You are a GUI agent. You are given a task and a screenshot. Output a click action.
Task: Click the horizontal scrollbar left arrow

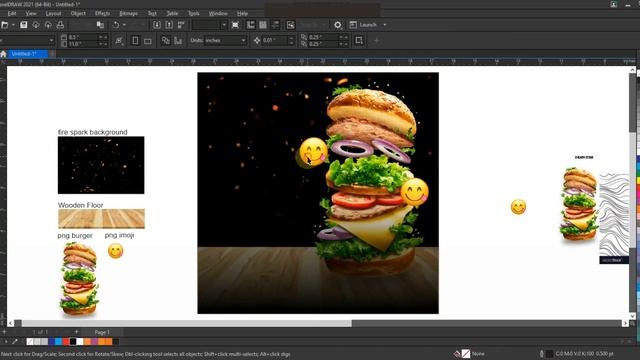11,323
